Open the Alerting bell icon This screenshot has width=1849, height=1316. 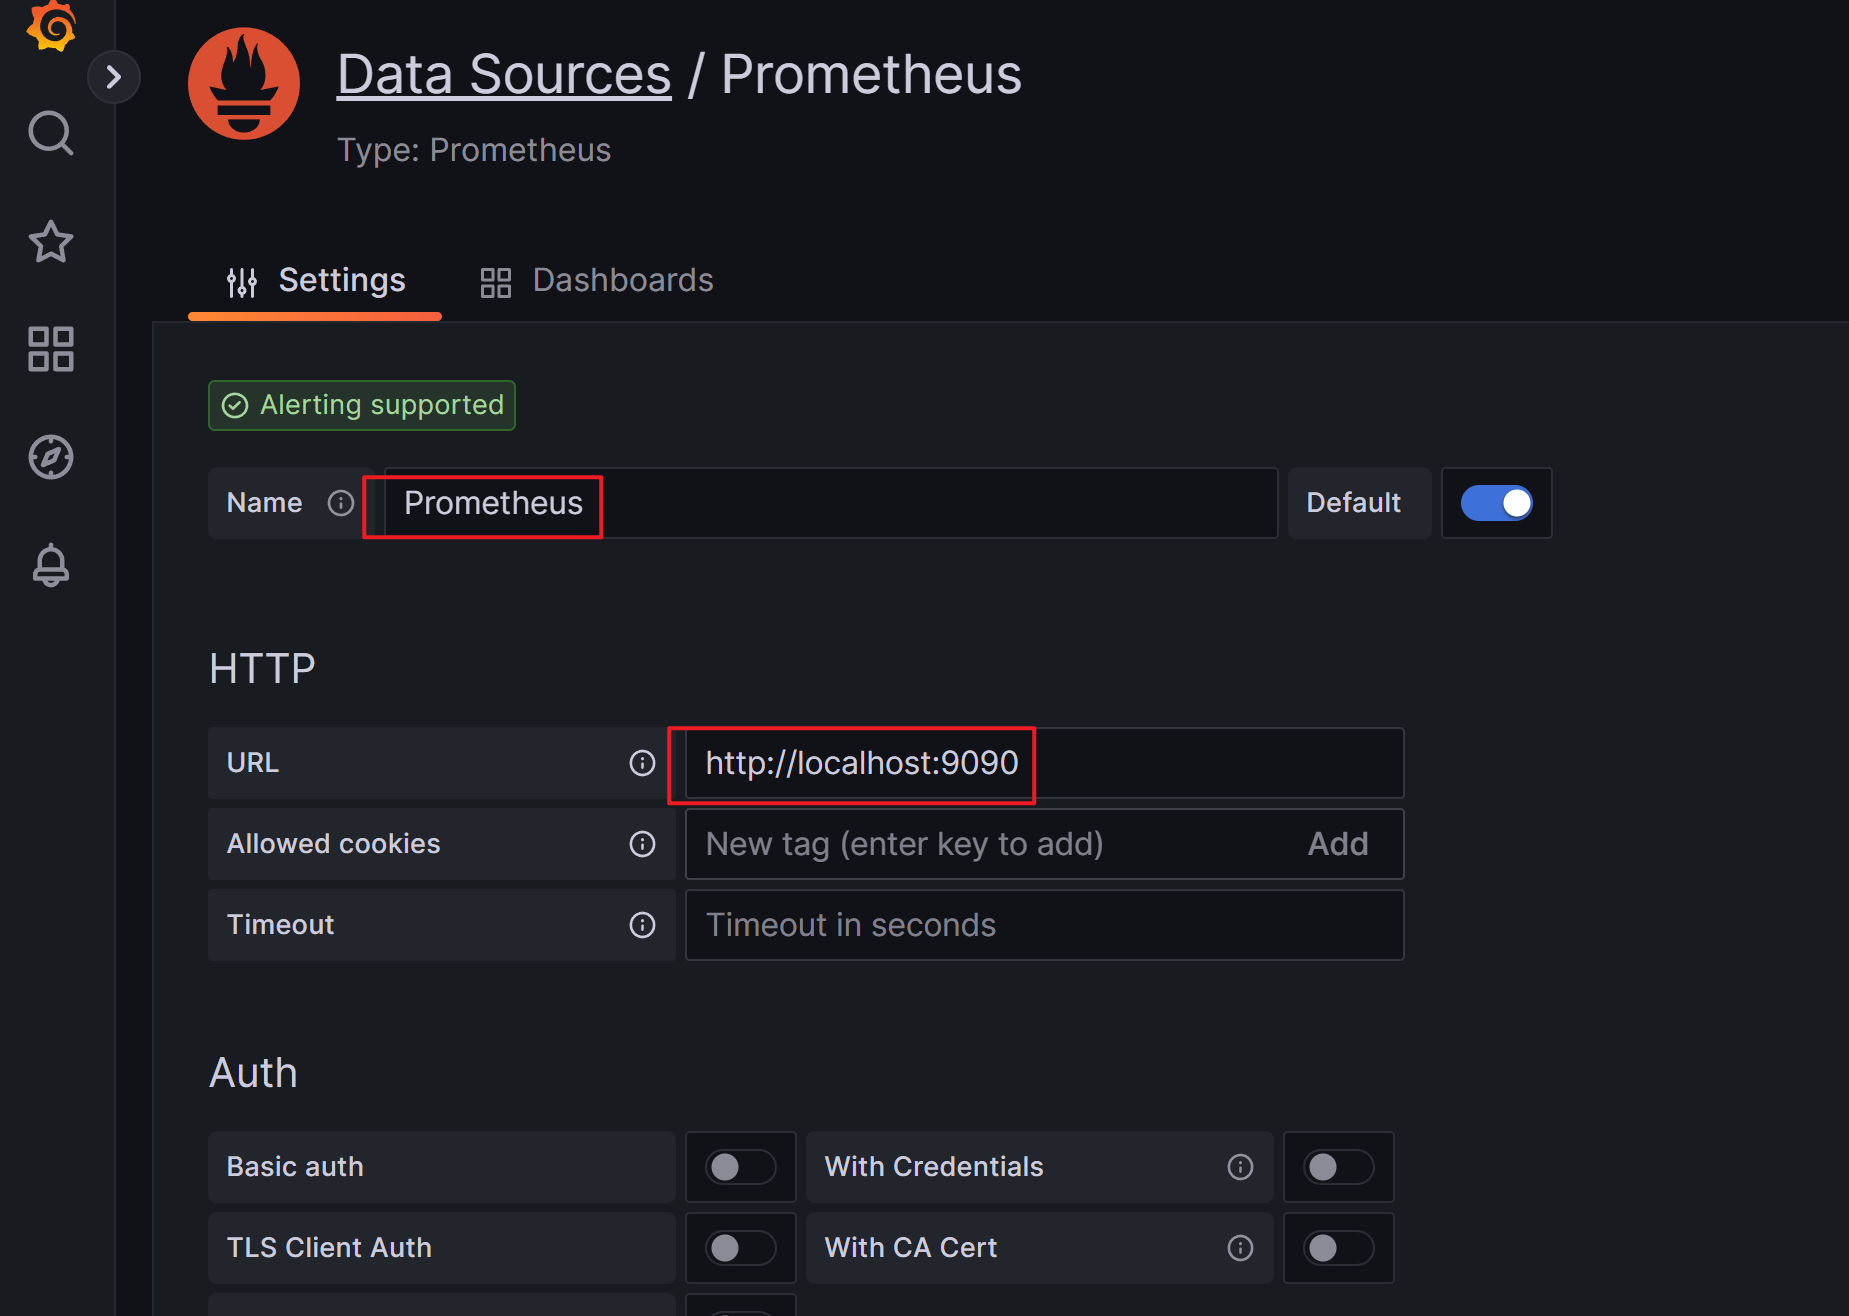click(x=51, y=565)
